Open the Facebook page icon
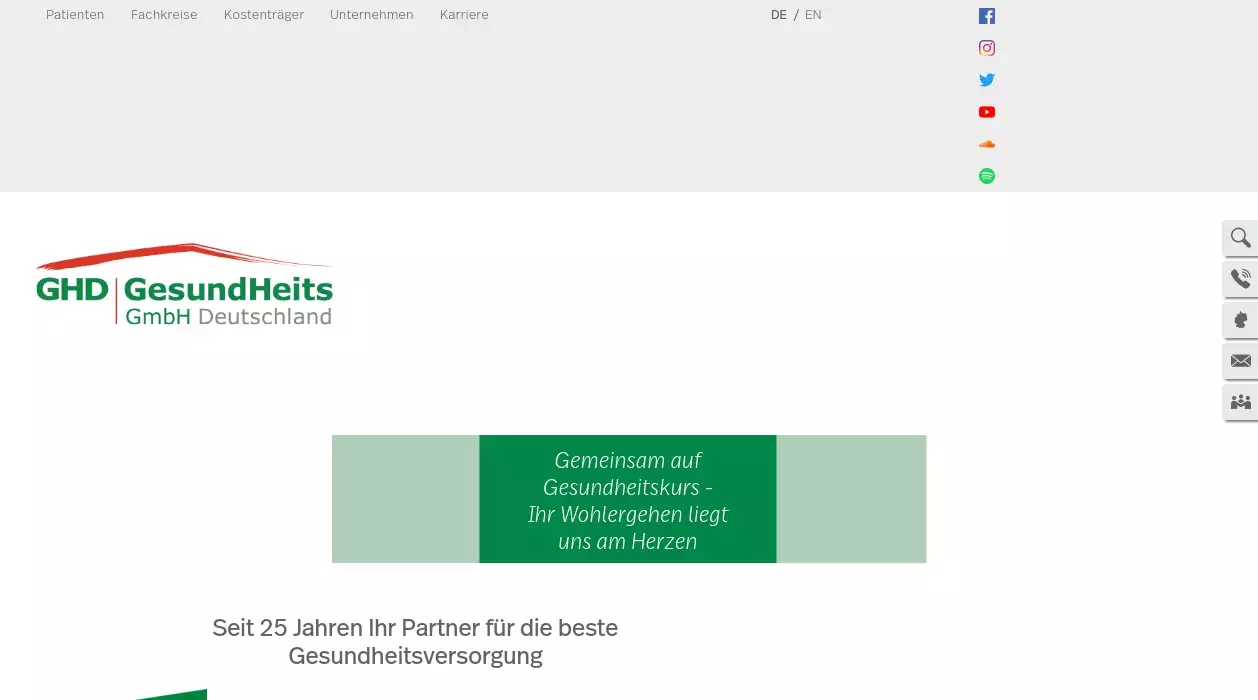Image resolution: width=1258 pixels, height=700 pixels. pyautogui.click(x=986, y=16)
